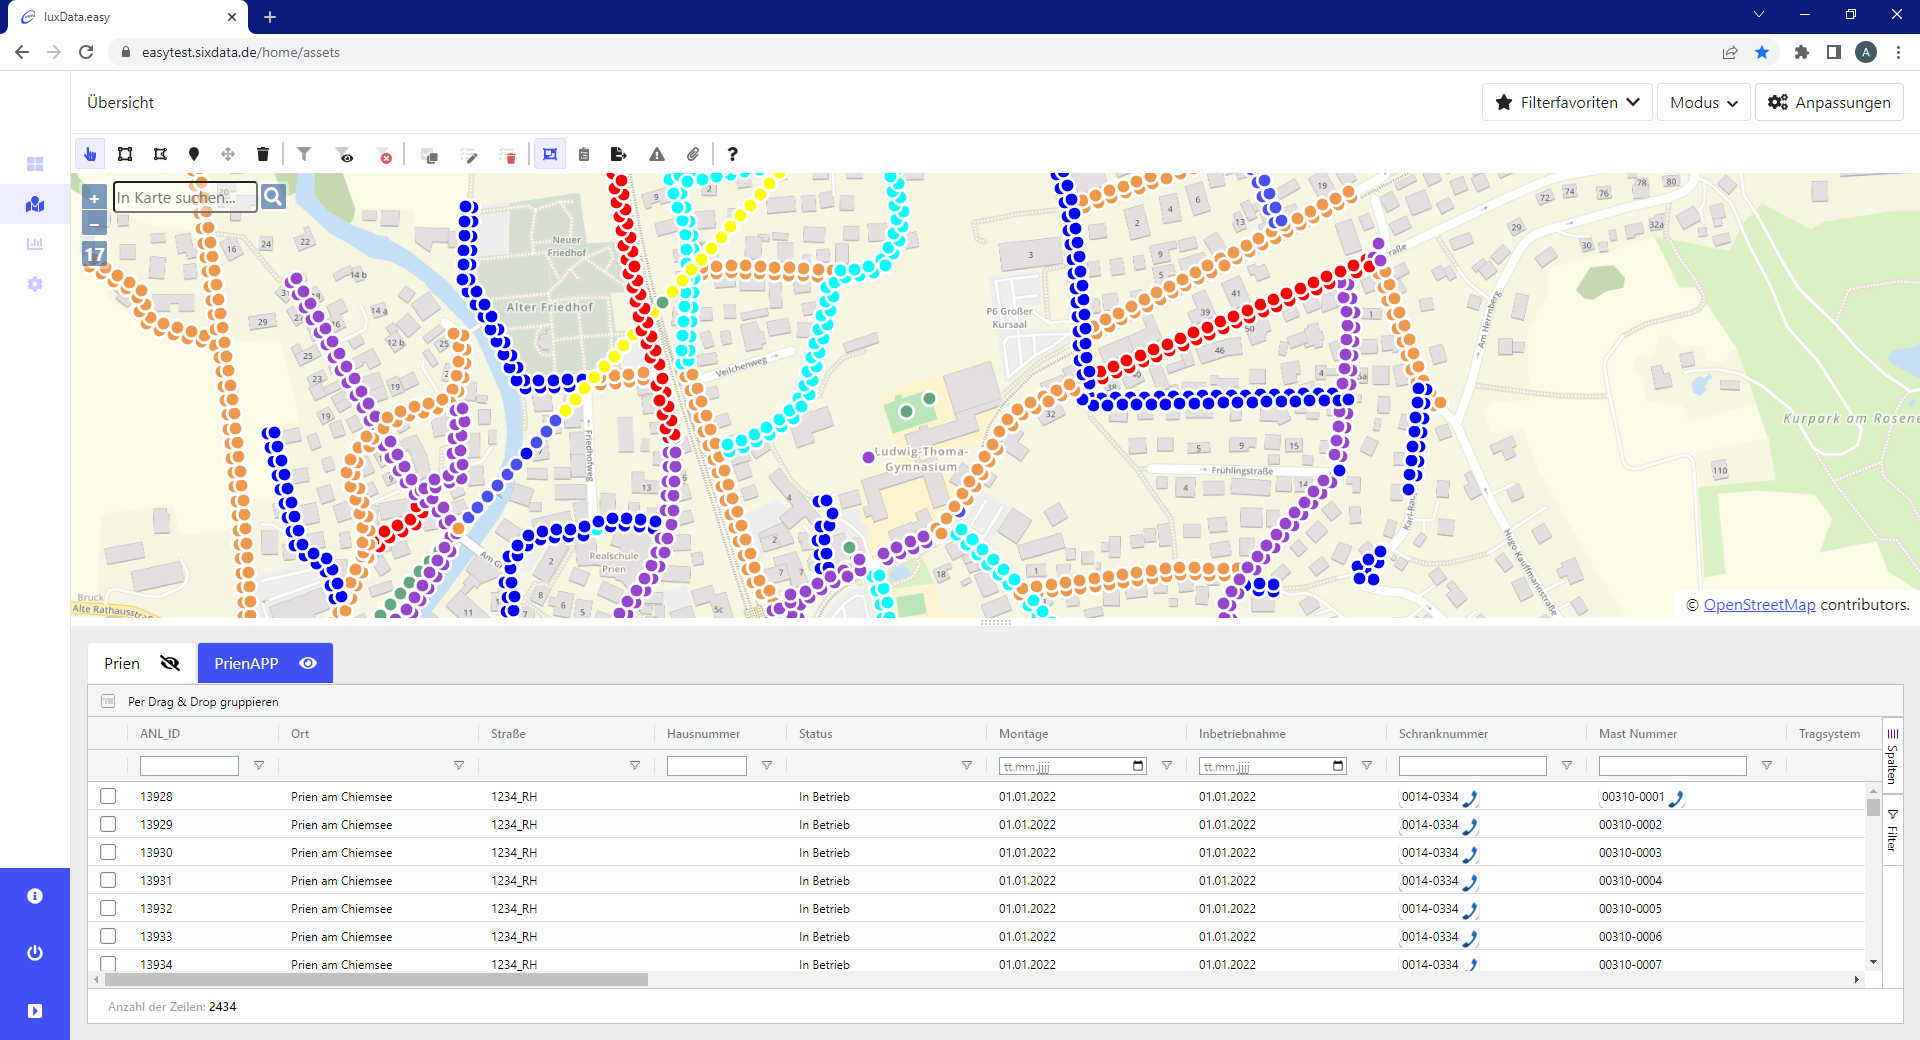This screenshot has height=1040, width=1920.
Task: Click the black trash can icon
Action: coord(263,154)
